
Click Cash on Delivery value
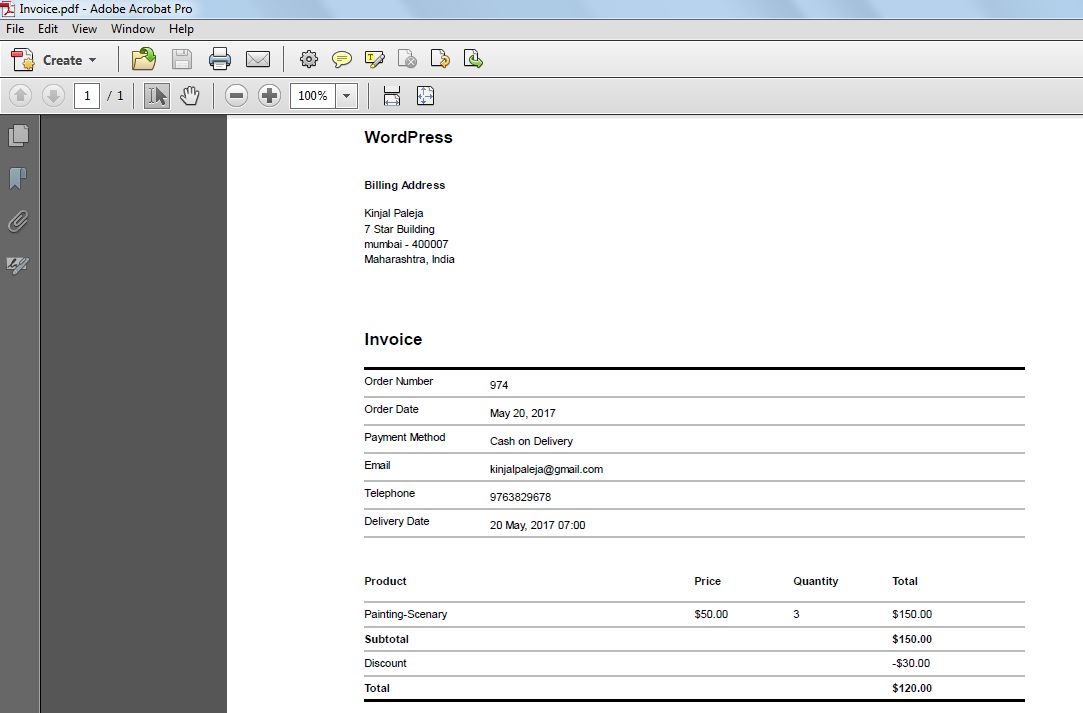[x=531, y=441]
